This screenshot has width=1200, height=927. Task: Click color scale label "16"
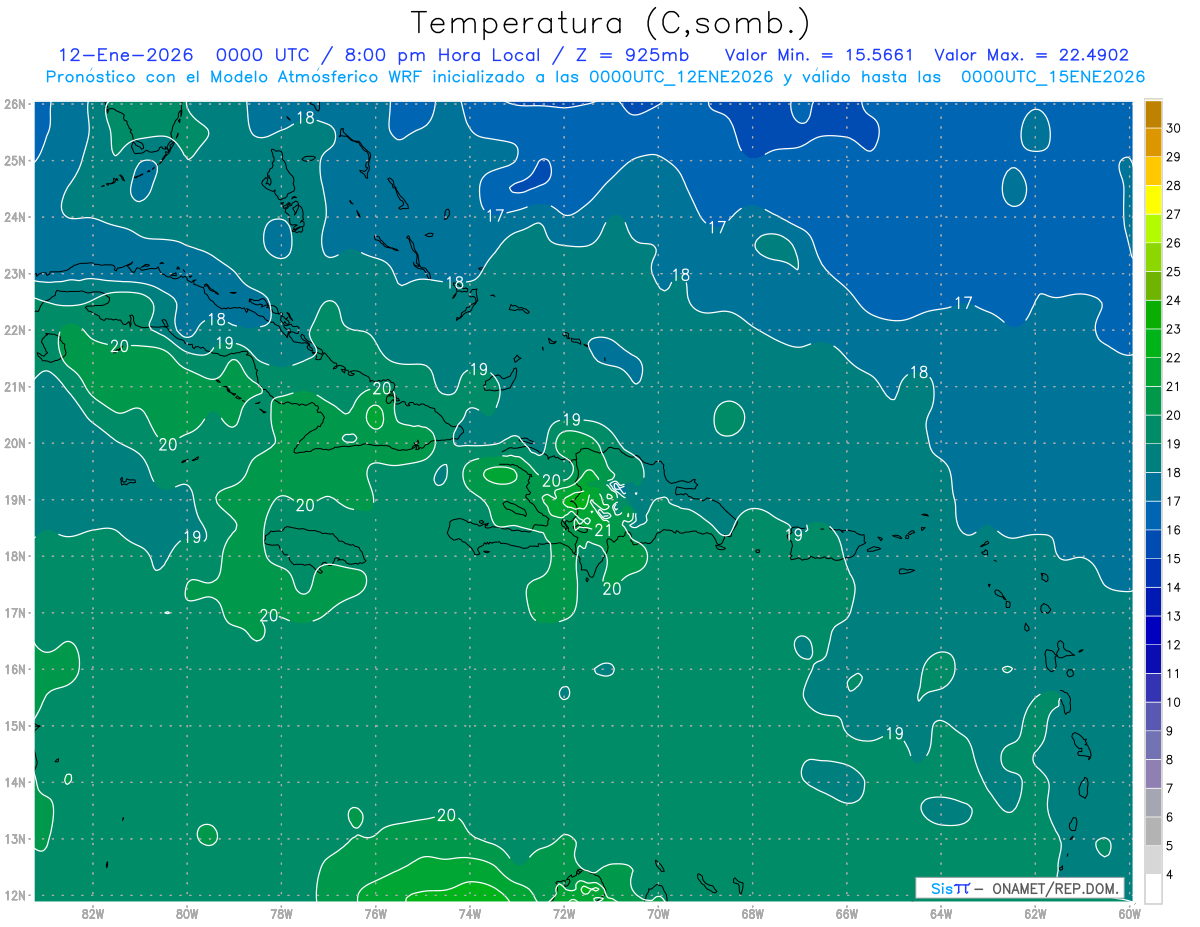(x=1174, y=530)
